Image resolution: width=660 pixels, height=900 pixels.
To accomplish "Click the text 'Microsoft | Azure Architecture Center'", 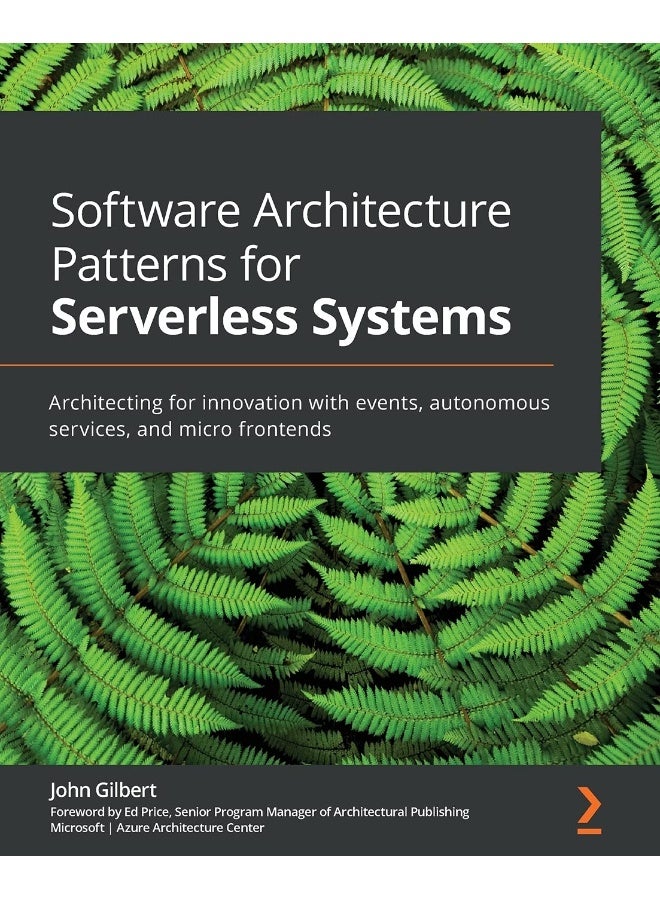I will [x=157, y=828].
